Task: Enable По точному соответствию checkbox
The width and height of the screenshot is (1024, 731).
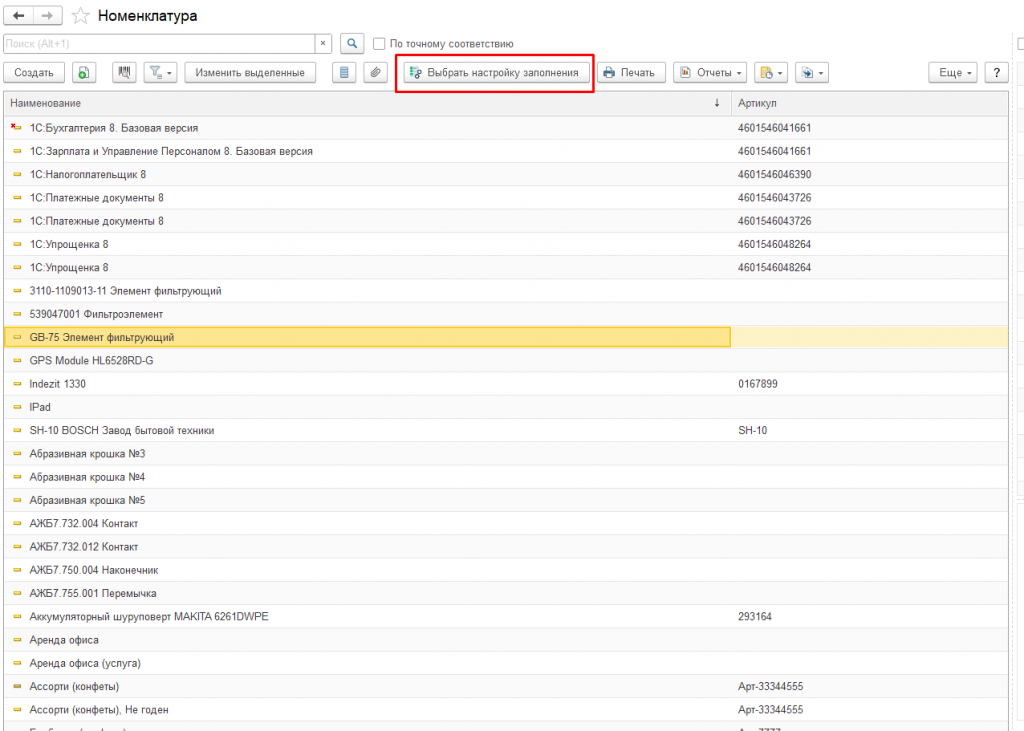Action: pyautogui.click(x=379, y=44)
